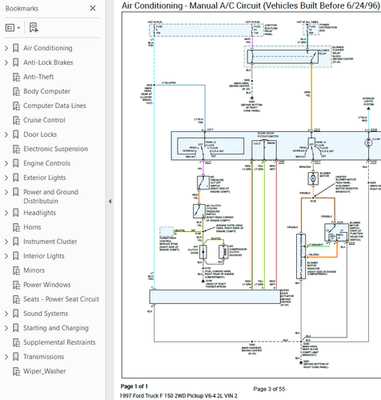Go to the Engine Controls bookmark
Screen dimensions: 381x400
[x=47, y=163]
